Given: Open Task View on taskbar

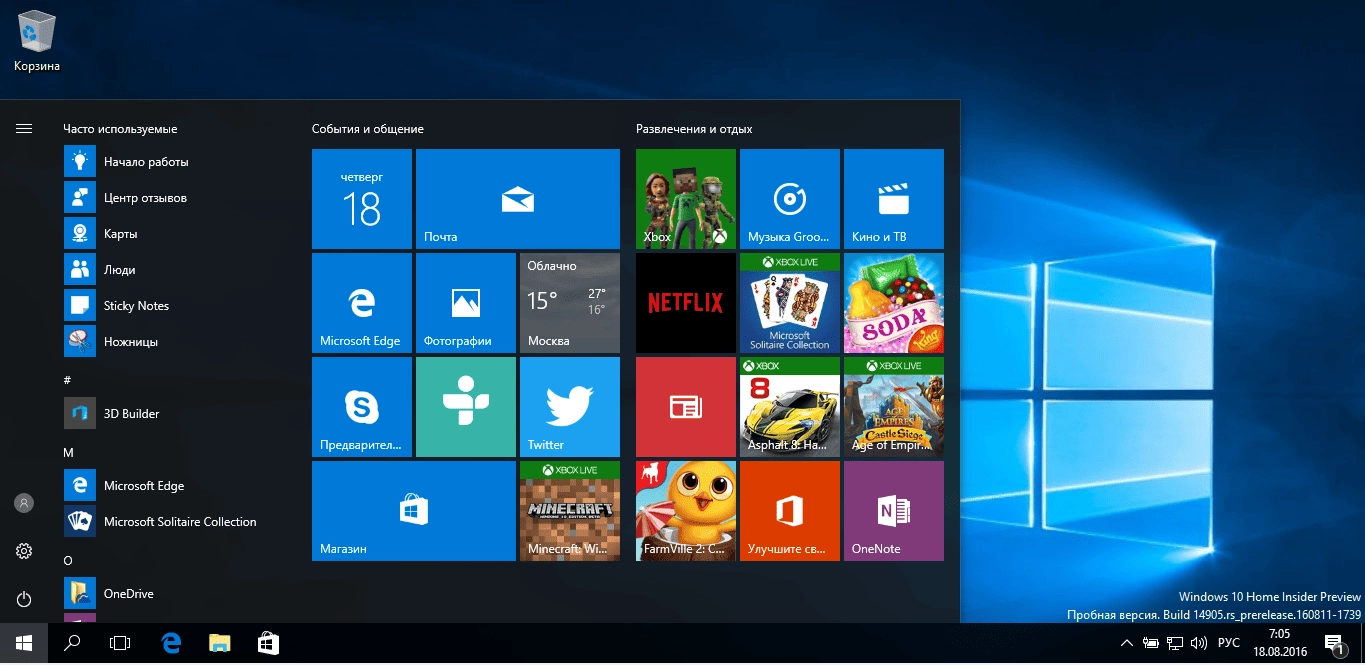Looking at the screenshot, I should coord(120,643).
